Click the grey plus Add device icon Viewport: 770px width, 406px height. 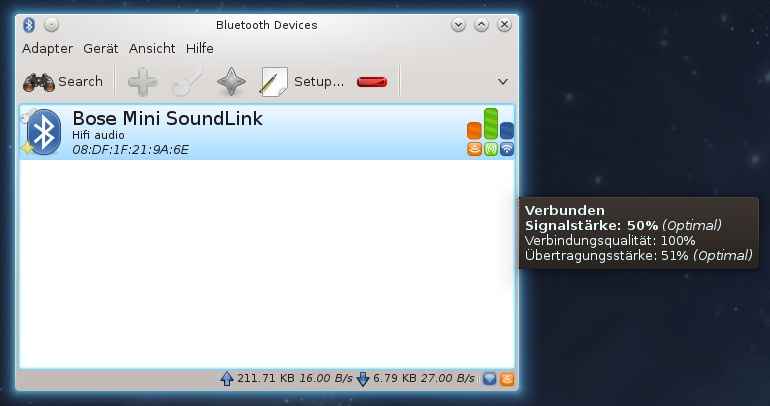click(143, 81)
